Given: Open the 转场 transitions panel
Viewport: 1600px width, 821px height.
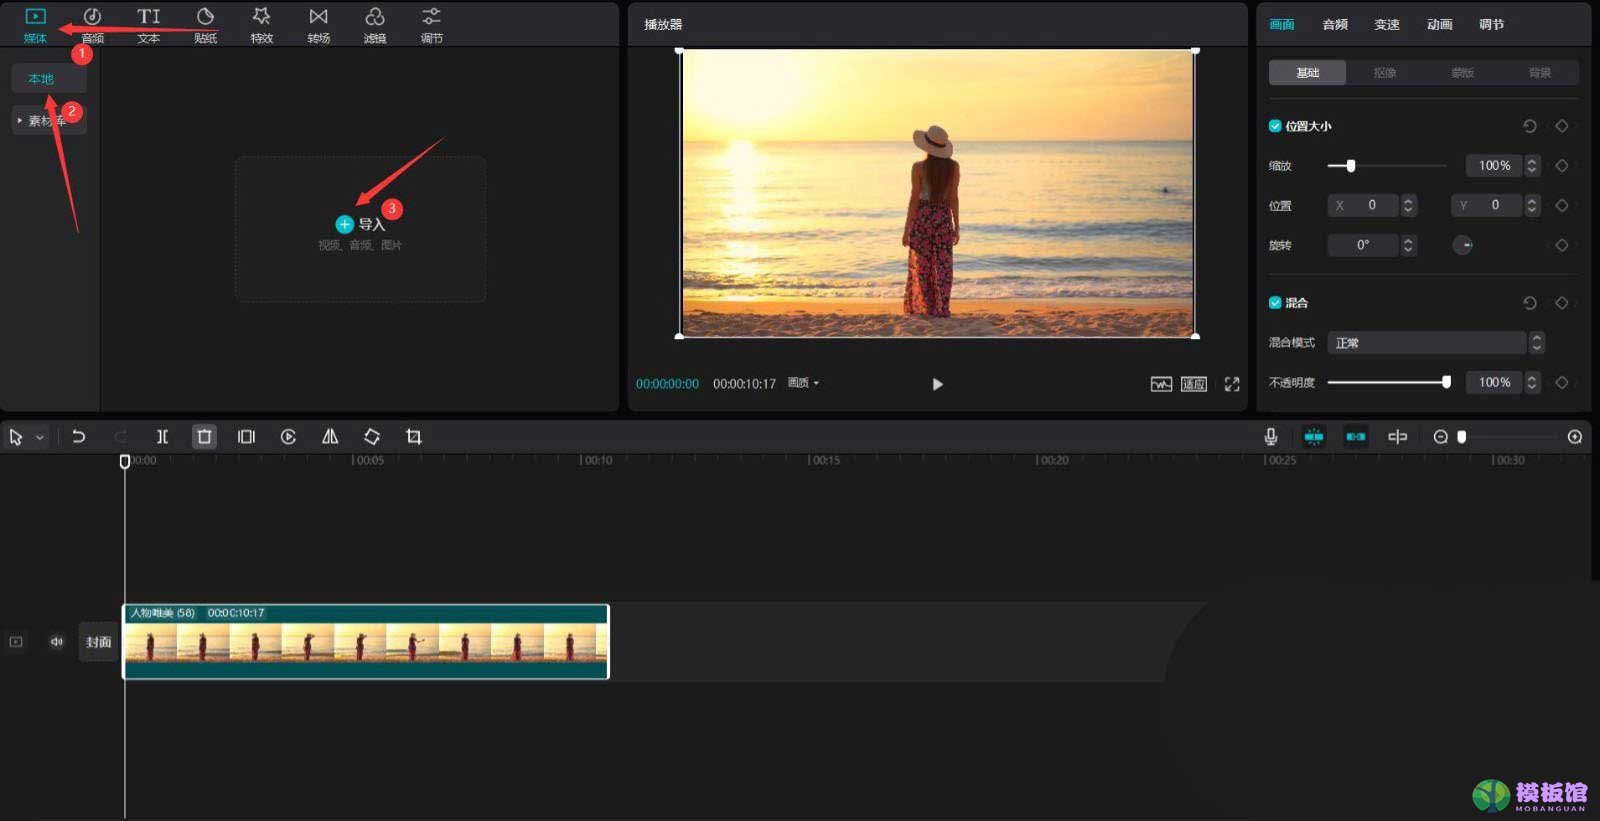Looking at the screenshot, I should click(x=318, y=25).
